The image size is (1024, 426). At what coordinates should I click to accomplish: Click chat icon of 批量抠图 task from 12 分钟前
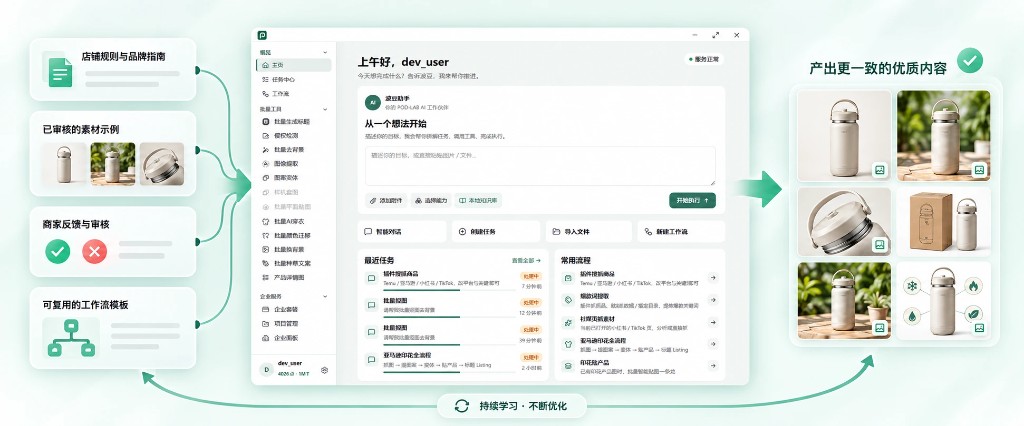(372, 306)
